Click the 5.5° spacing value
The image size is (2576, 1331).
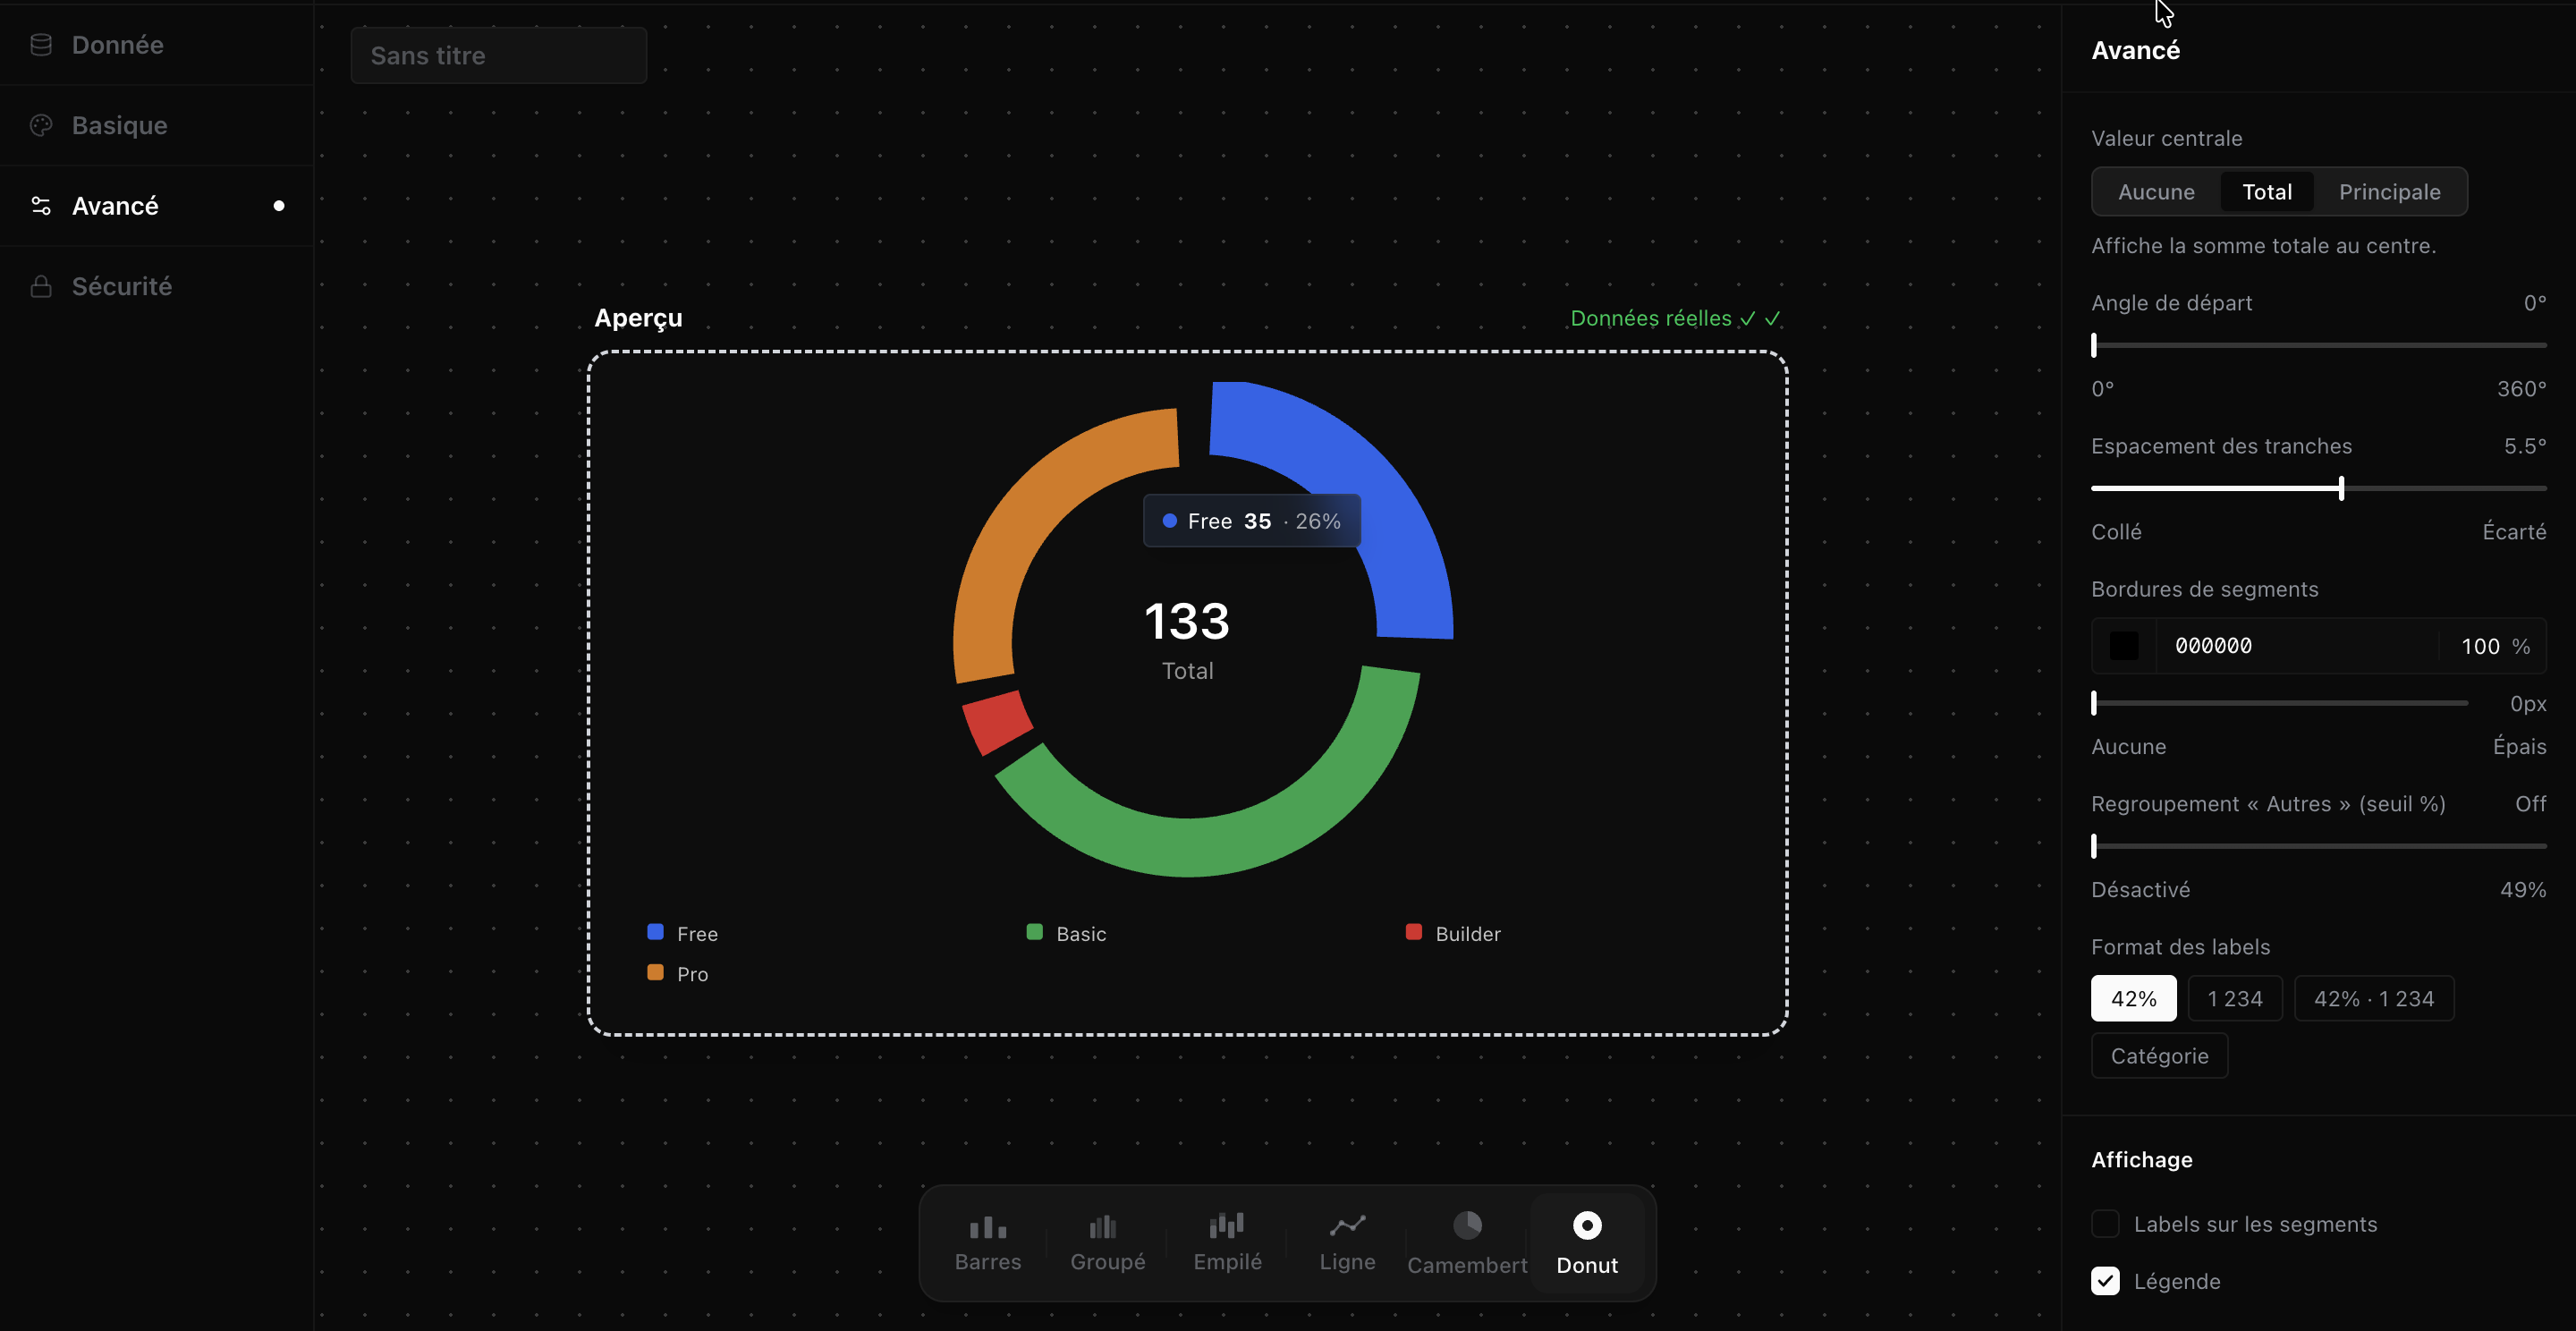coord(2524,446)
